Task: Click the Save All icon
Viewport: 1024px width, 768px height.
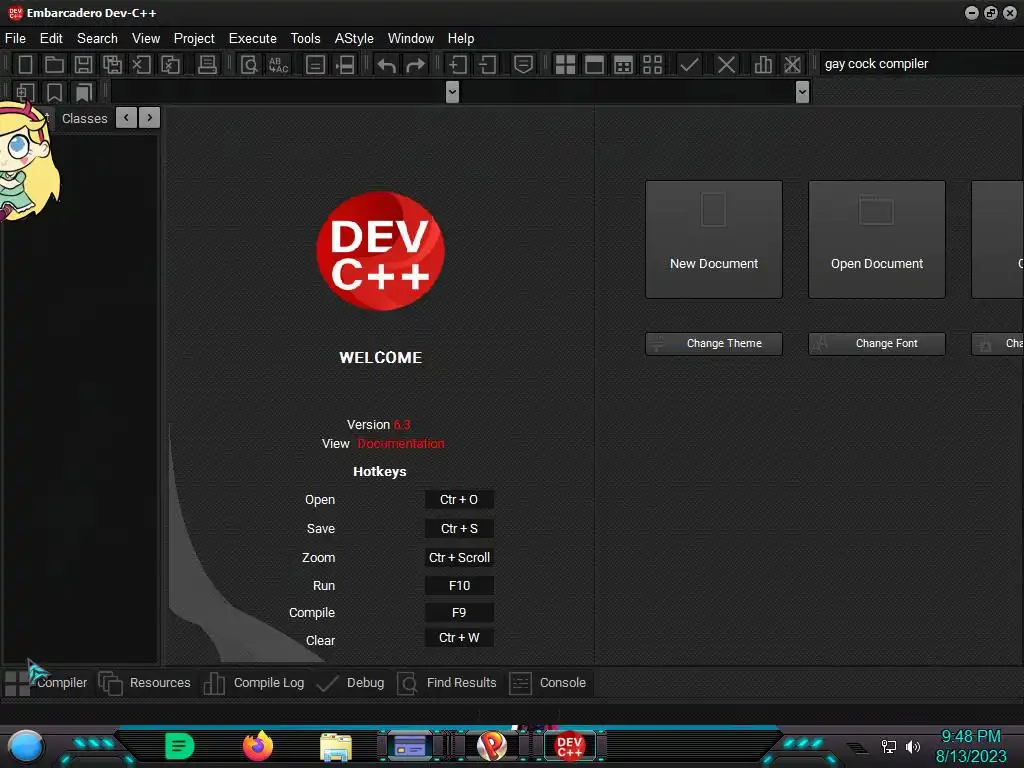Action: click(112, 64)
